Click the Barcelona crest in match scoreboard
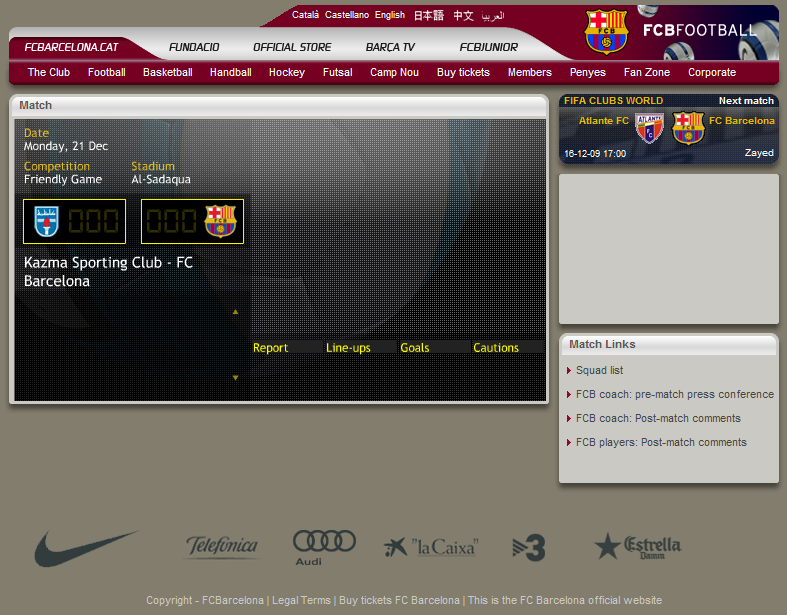 [220, 221]
